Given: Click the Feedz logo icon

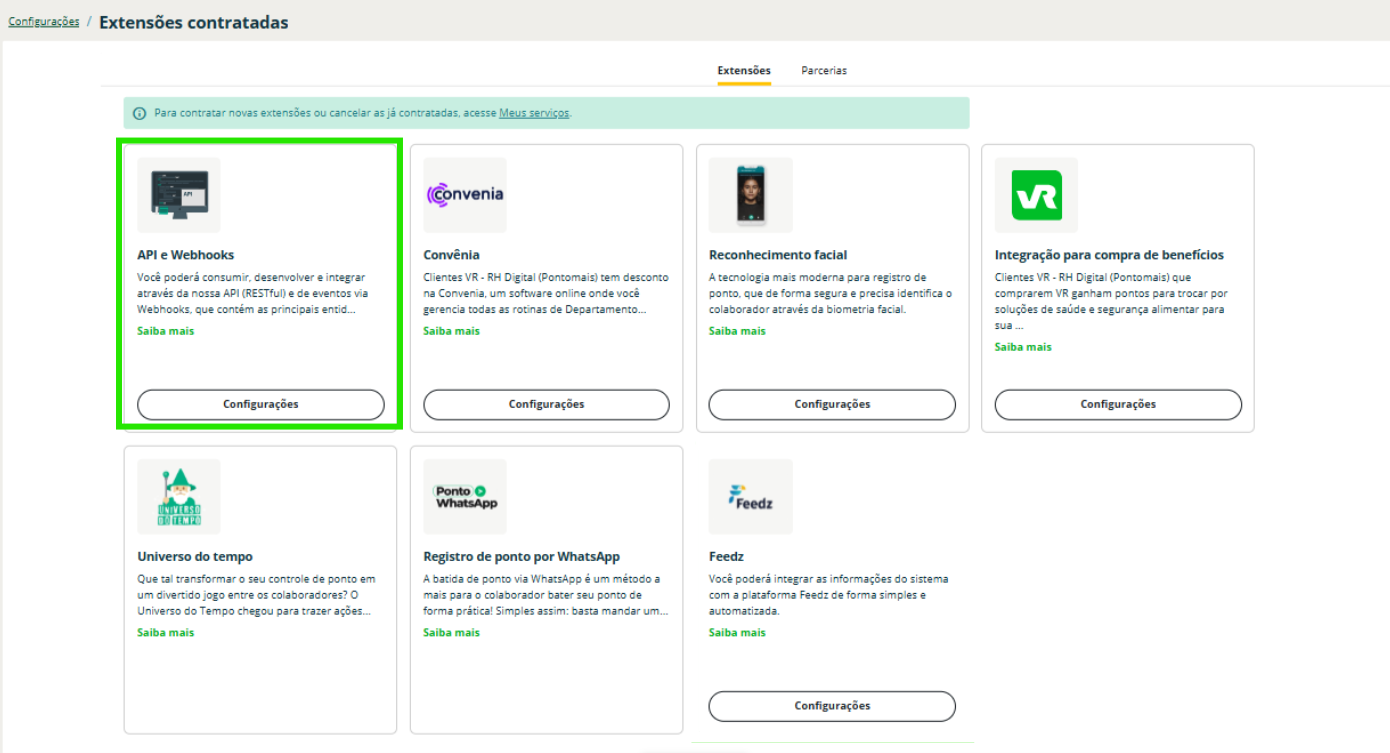Looking at the screenshot, I should click(750, 497).
